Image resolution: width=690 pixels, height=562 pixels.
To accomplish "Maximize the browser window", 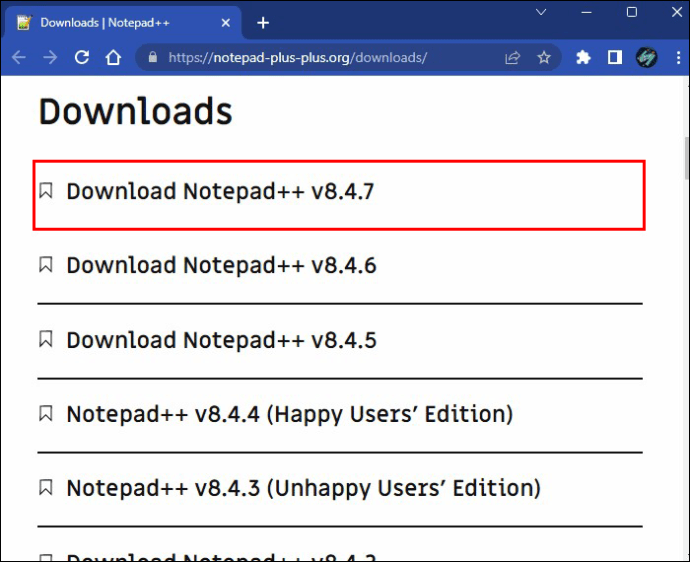I will [x=631, y=12].
